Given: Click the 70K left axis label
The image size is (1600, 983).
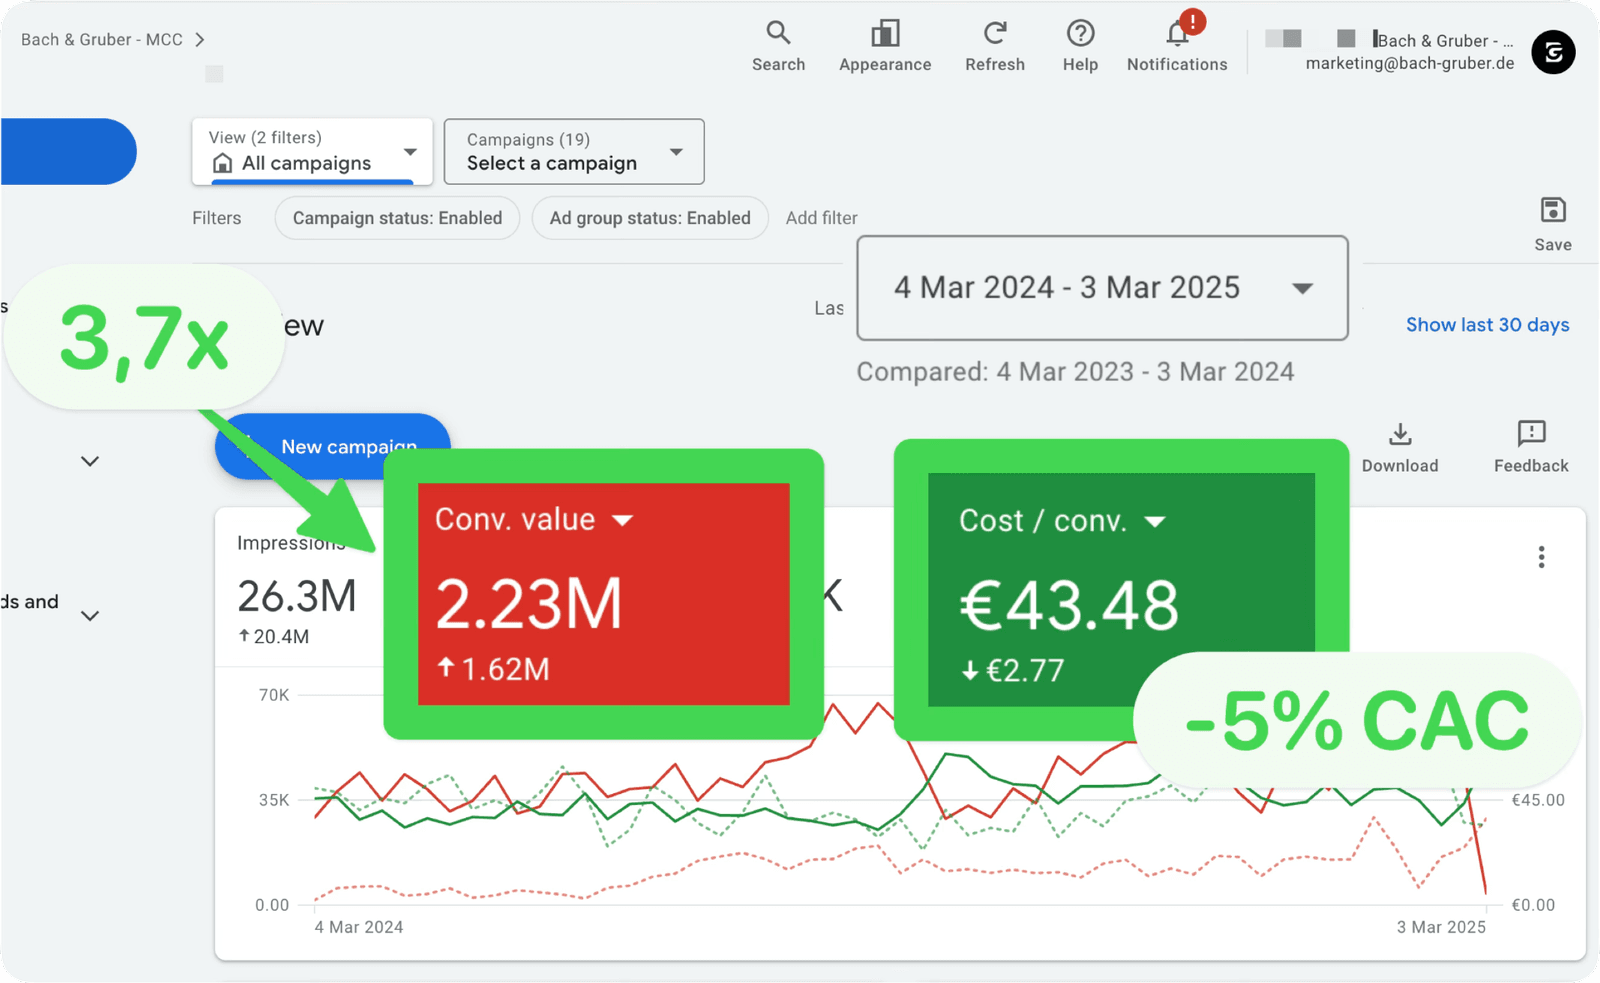Looking at the screenshot, I should tap(274, 695).
